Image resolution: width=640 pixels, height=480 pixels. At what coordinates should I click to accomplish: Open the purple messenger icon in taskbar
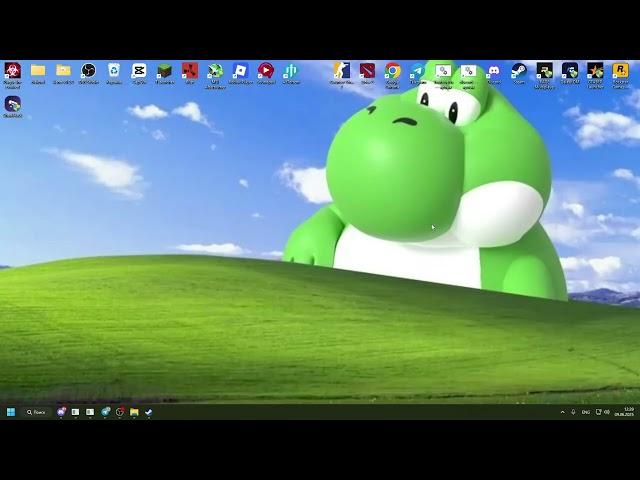tap(61, 412)
